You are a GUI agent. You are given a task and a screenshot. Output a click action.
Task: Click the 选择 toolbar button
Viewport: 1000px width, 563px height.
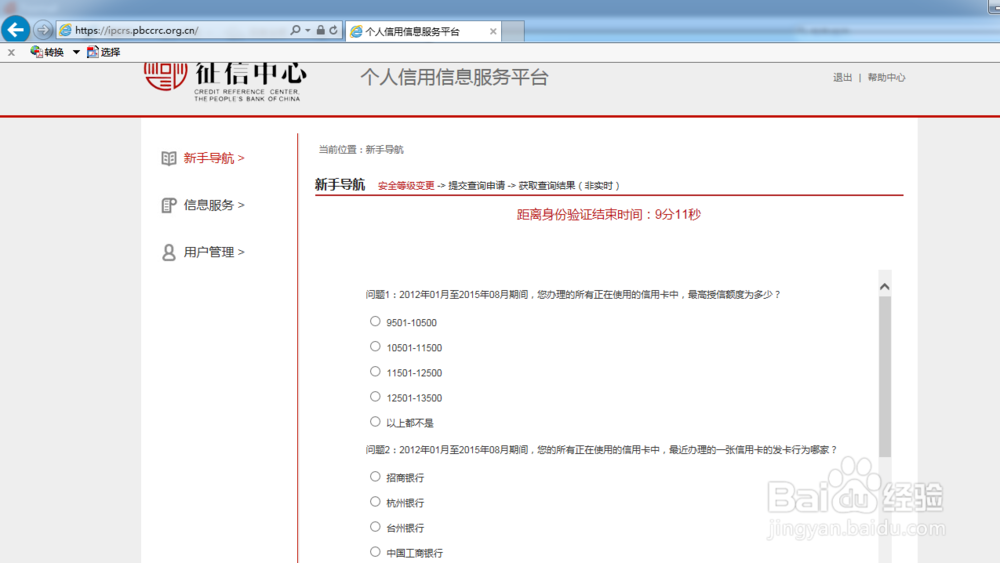coord(103,52)
